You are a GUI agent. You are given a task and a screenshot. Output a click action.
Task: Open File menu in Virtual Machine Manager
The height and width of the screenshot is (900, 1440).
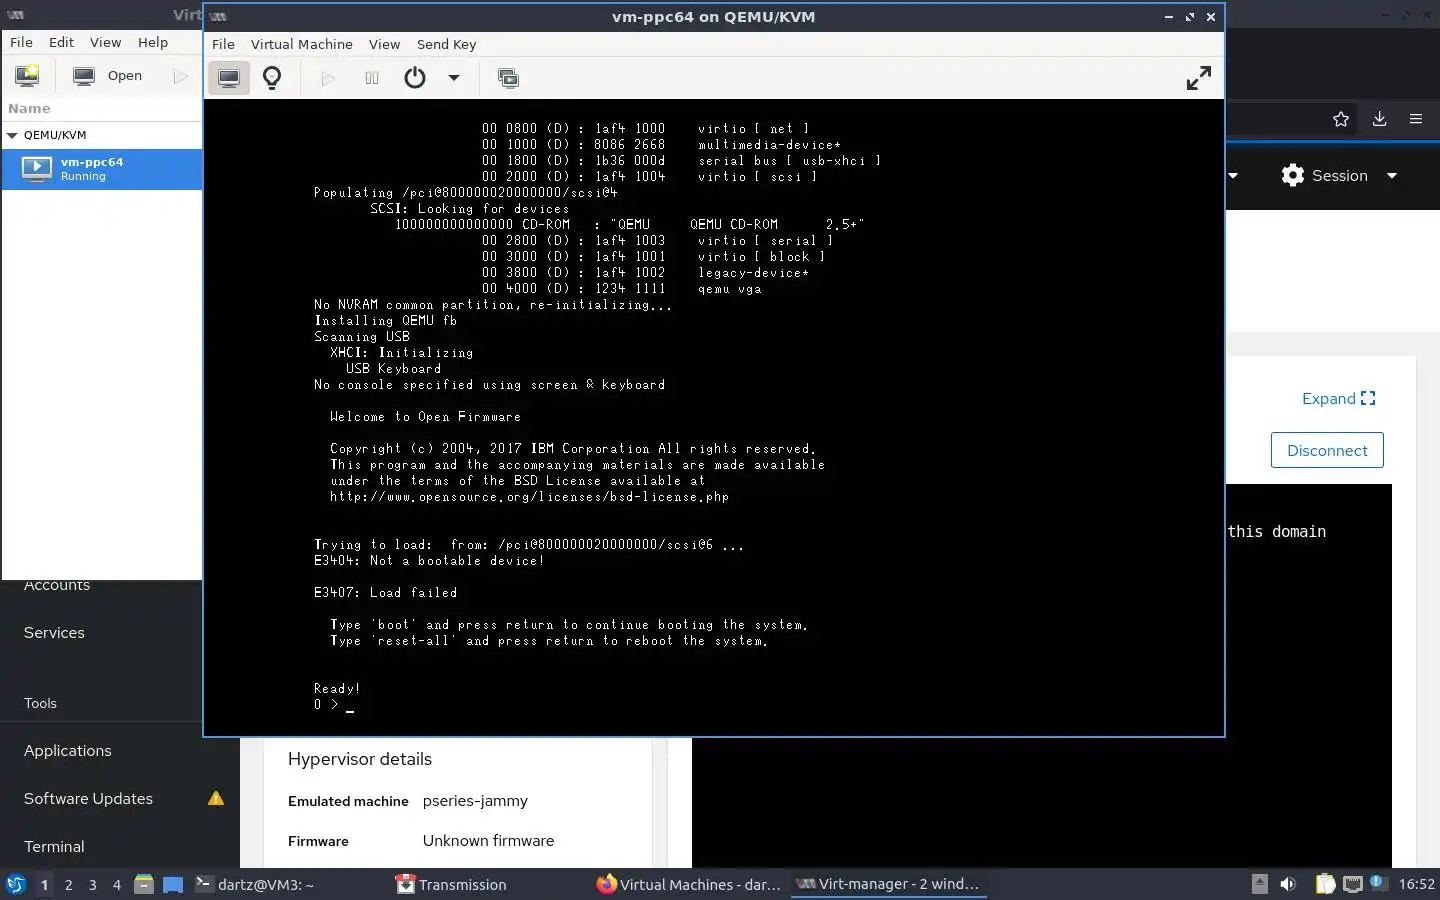click(21, 42)
